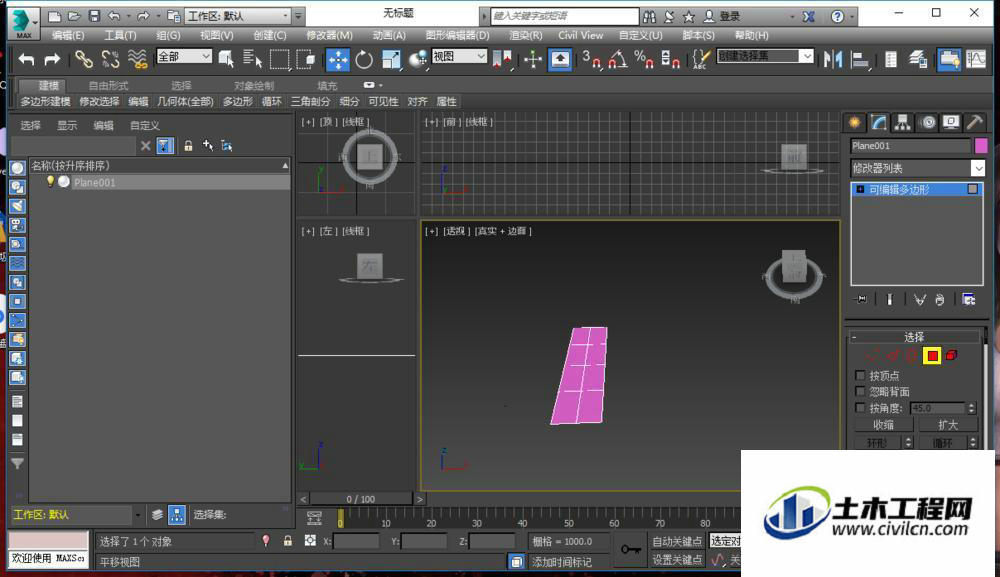Click the name column sort arrow

[285, 166]
